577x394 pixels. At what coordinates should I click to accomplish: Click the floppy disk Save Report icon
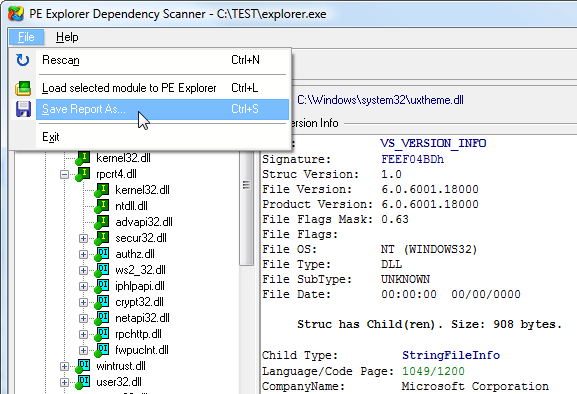(23, 109)
